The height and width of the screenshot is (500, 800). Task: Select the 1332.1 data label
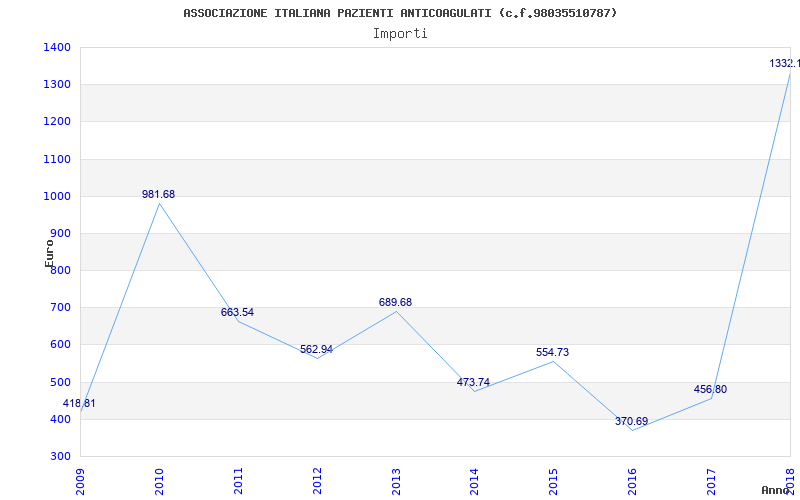coord(785,64)
